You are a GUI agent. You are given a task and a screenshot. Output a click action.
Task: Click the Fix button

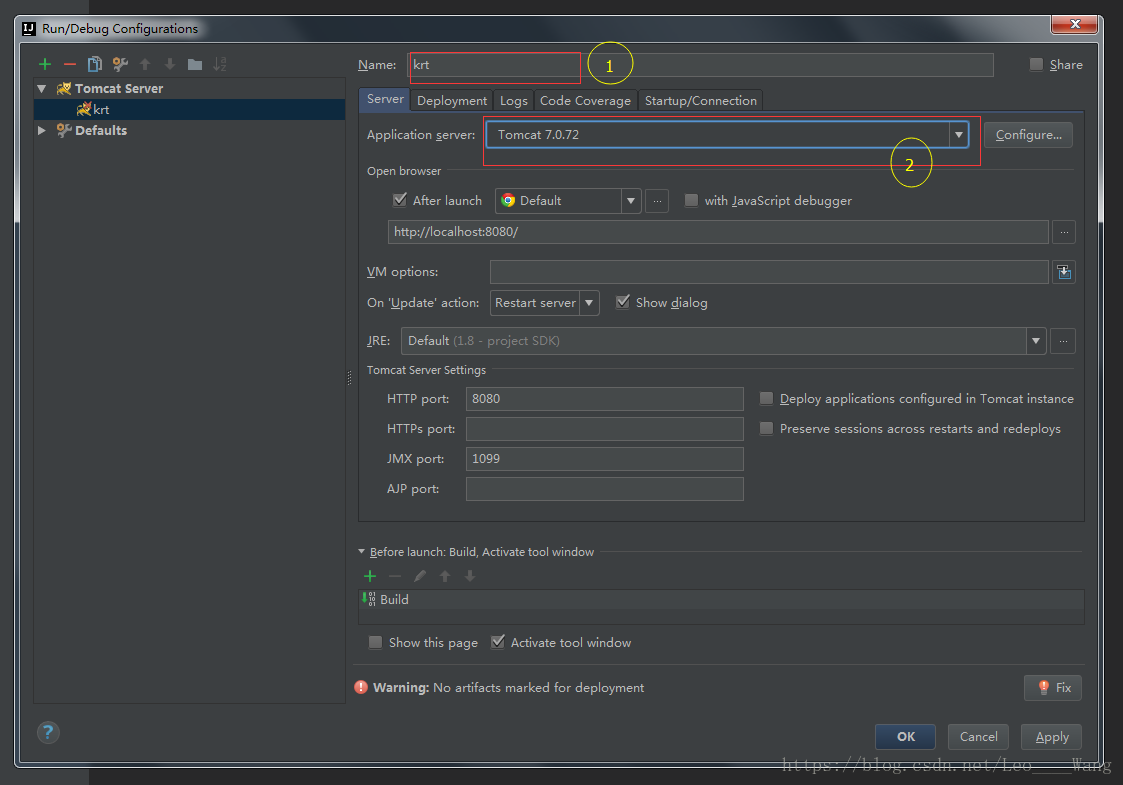coord(1053,688)
